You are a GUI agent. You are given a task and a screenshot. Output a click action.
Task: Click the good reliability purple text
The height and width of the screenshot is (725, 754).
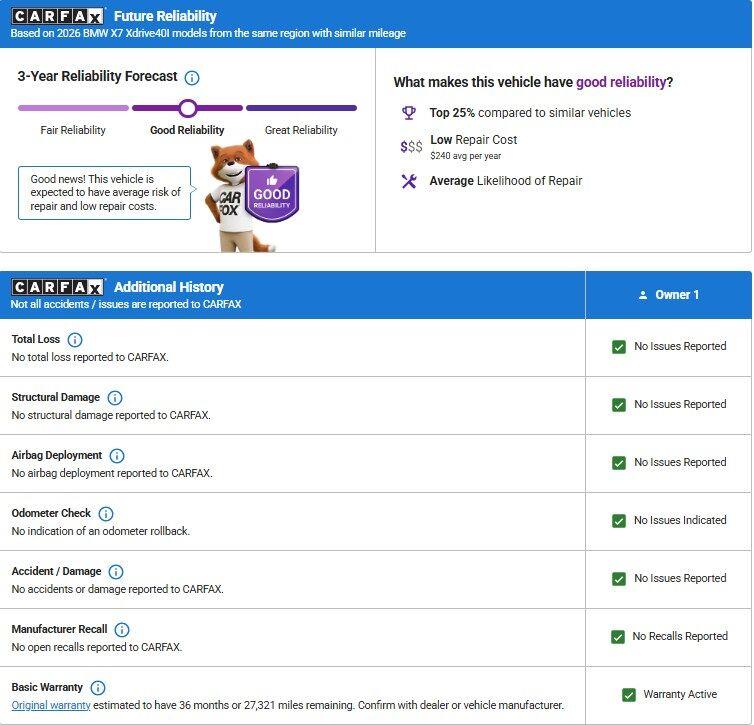point(621,82)
